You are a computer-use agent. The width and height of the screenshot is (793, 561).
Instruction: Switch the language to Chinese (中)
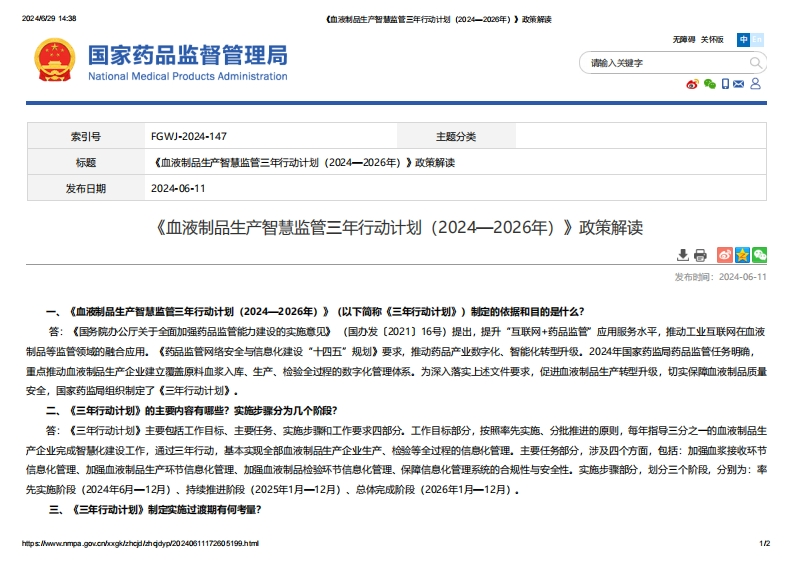tap(743, 40)
